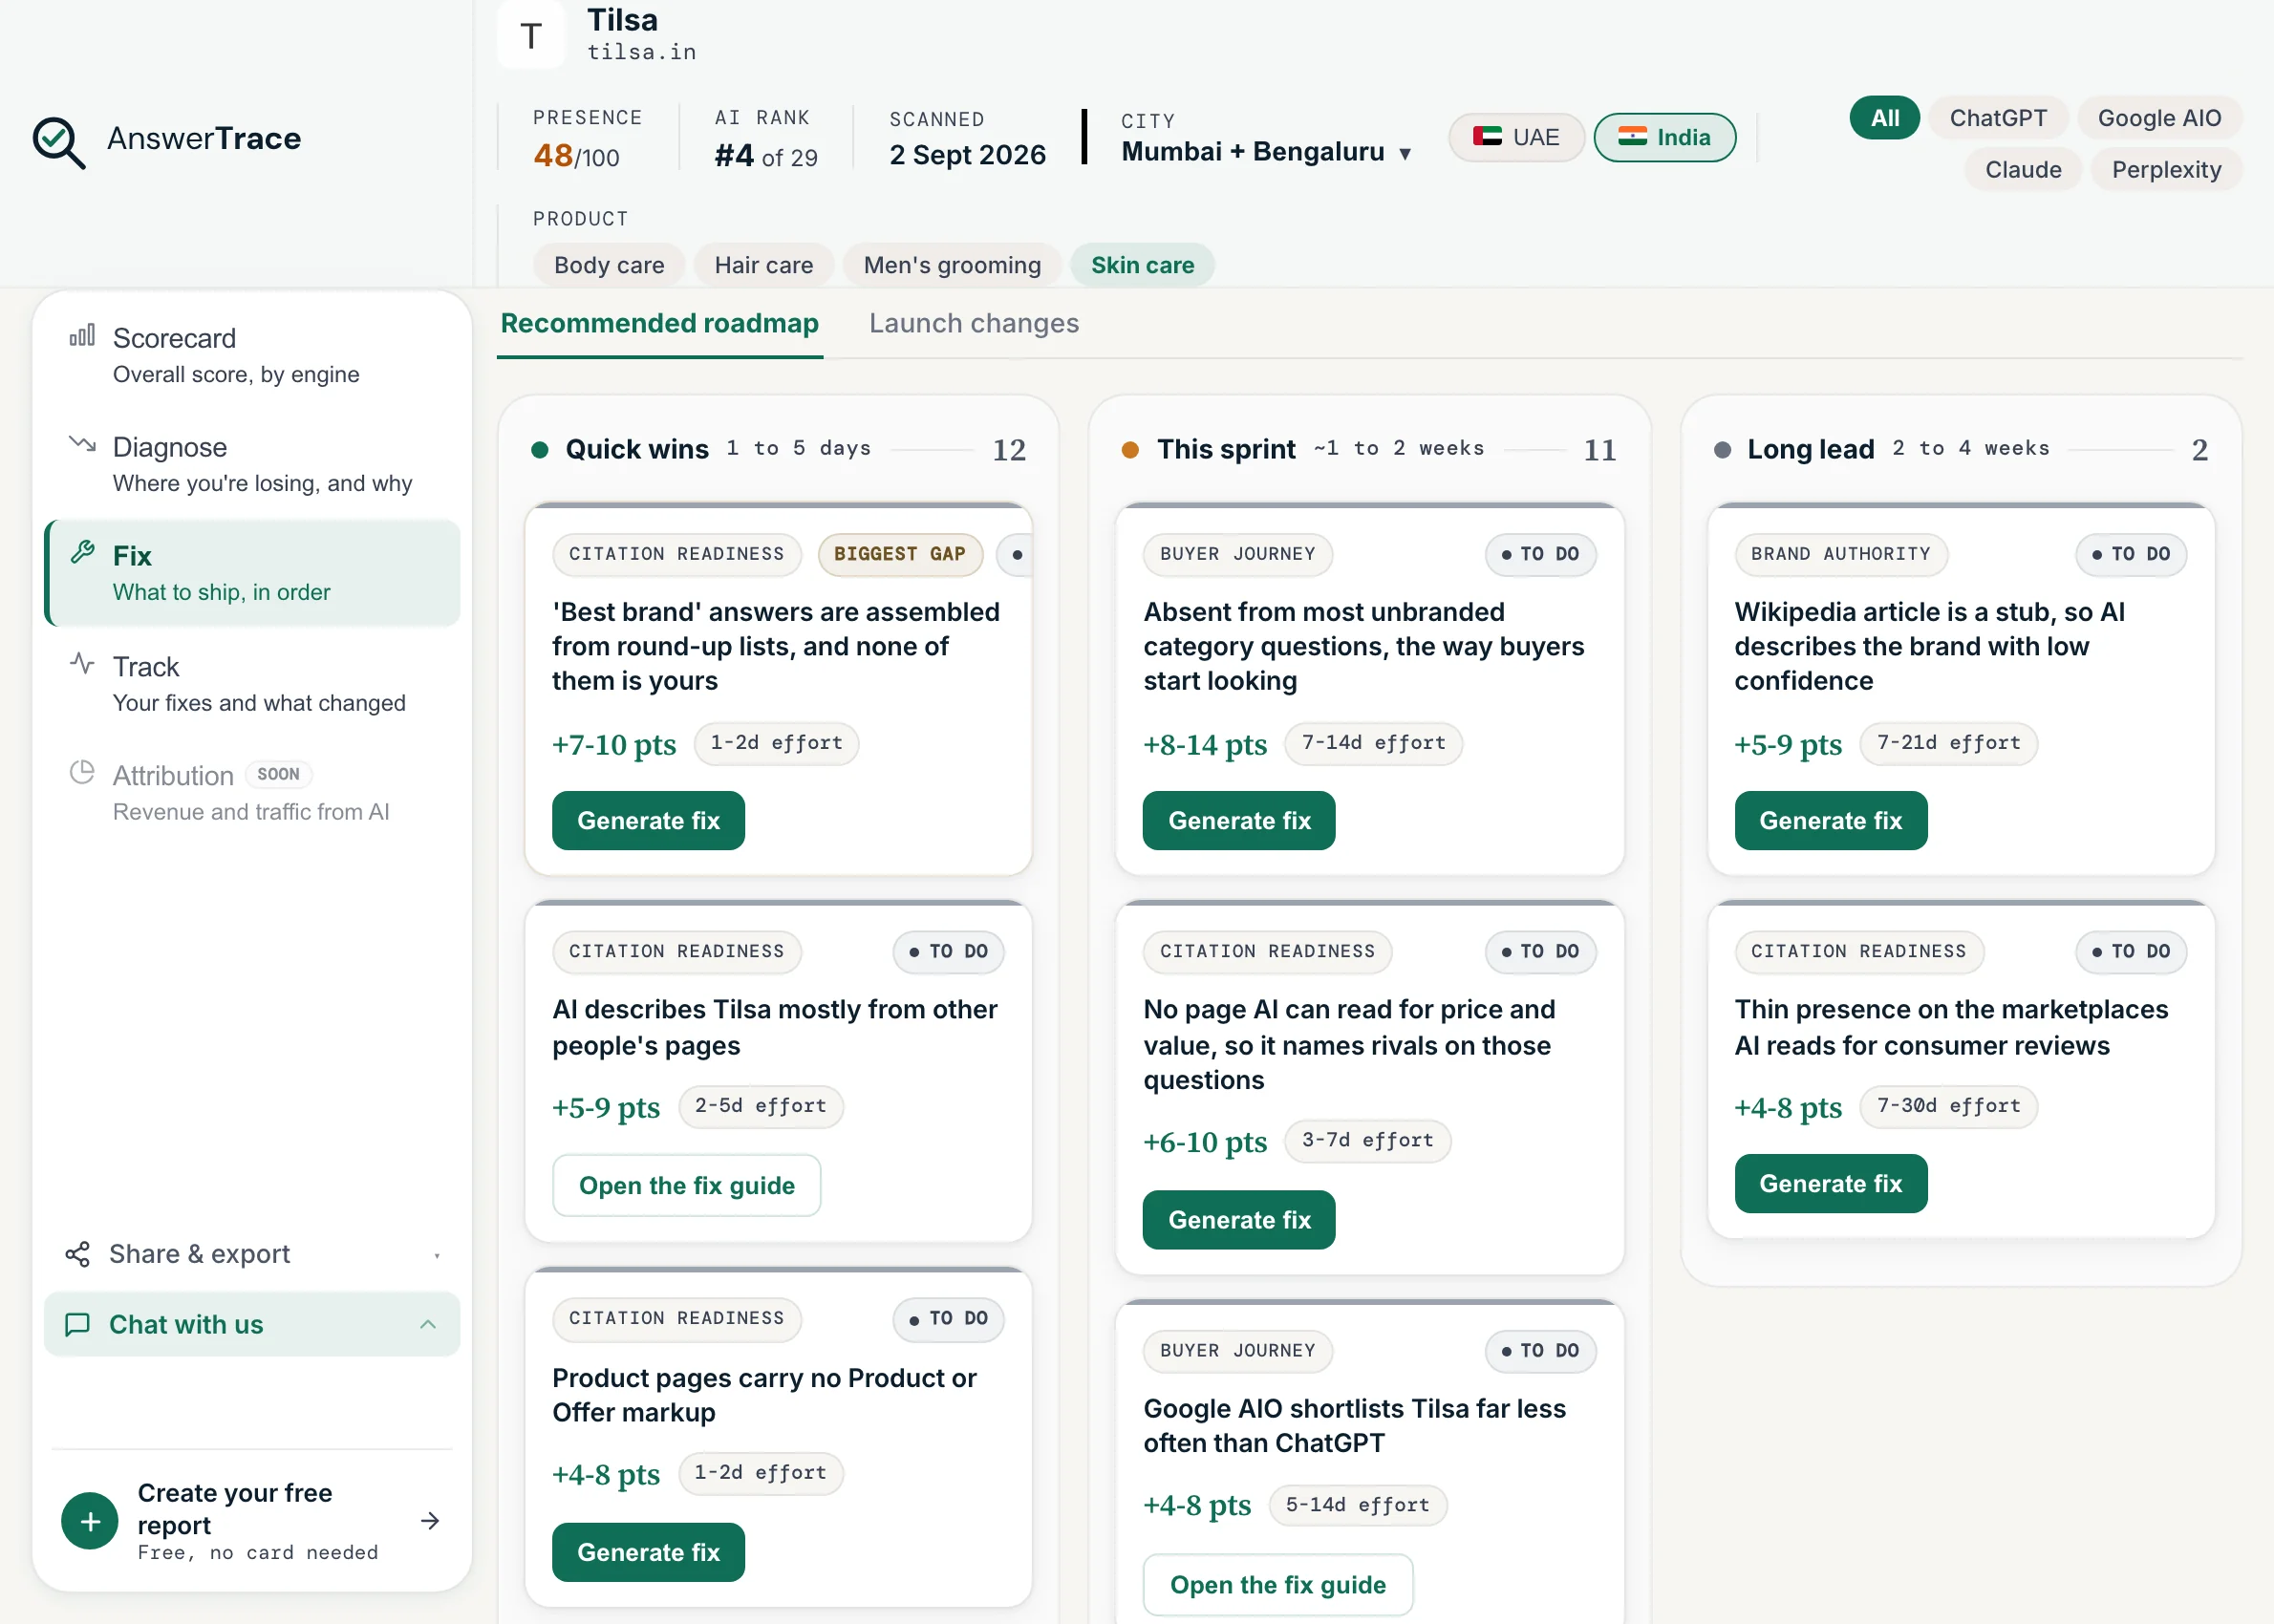Screen dimensions: 2274x1624
Task: Open the Track section
Action: click(252, 684)
